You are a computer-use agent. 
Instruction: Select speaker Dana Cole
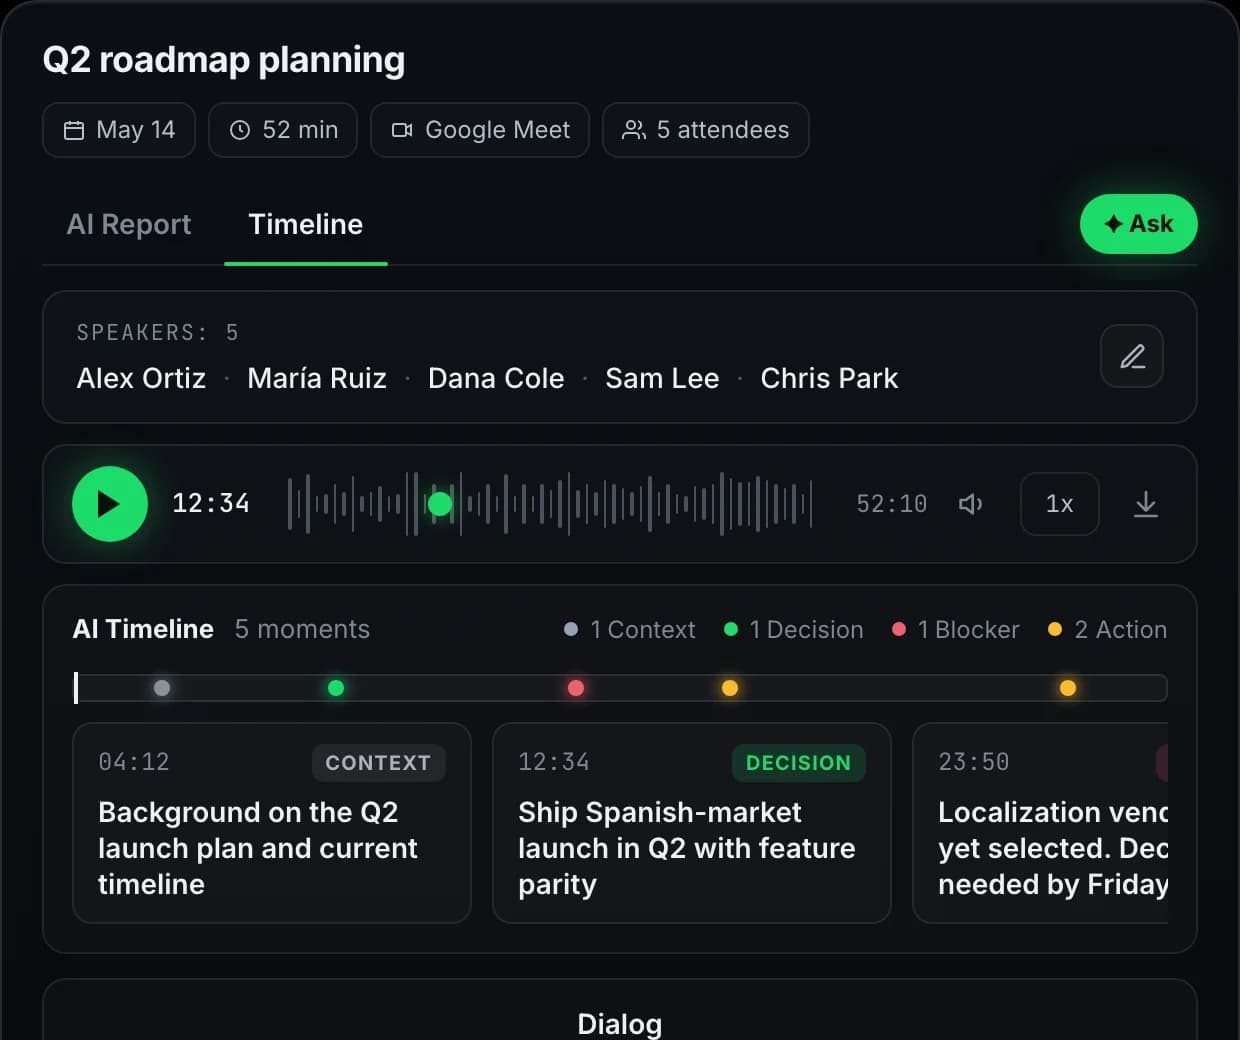[496, 378]
